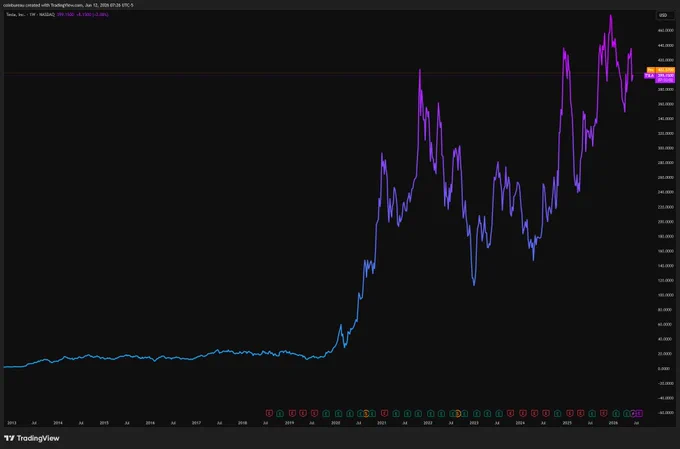Click the 2022 time axis label

pyautogui.click(x=428, y=423)
